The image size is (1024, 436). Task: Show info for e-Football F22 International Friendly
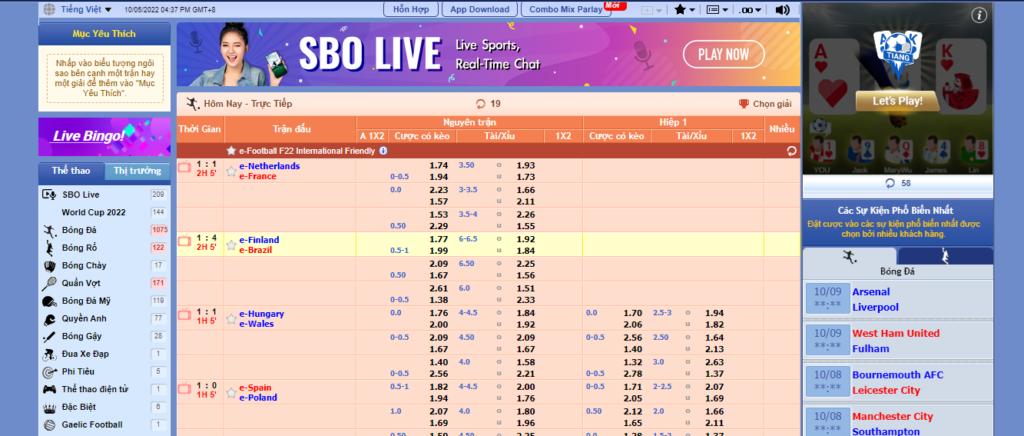[383, 151]
